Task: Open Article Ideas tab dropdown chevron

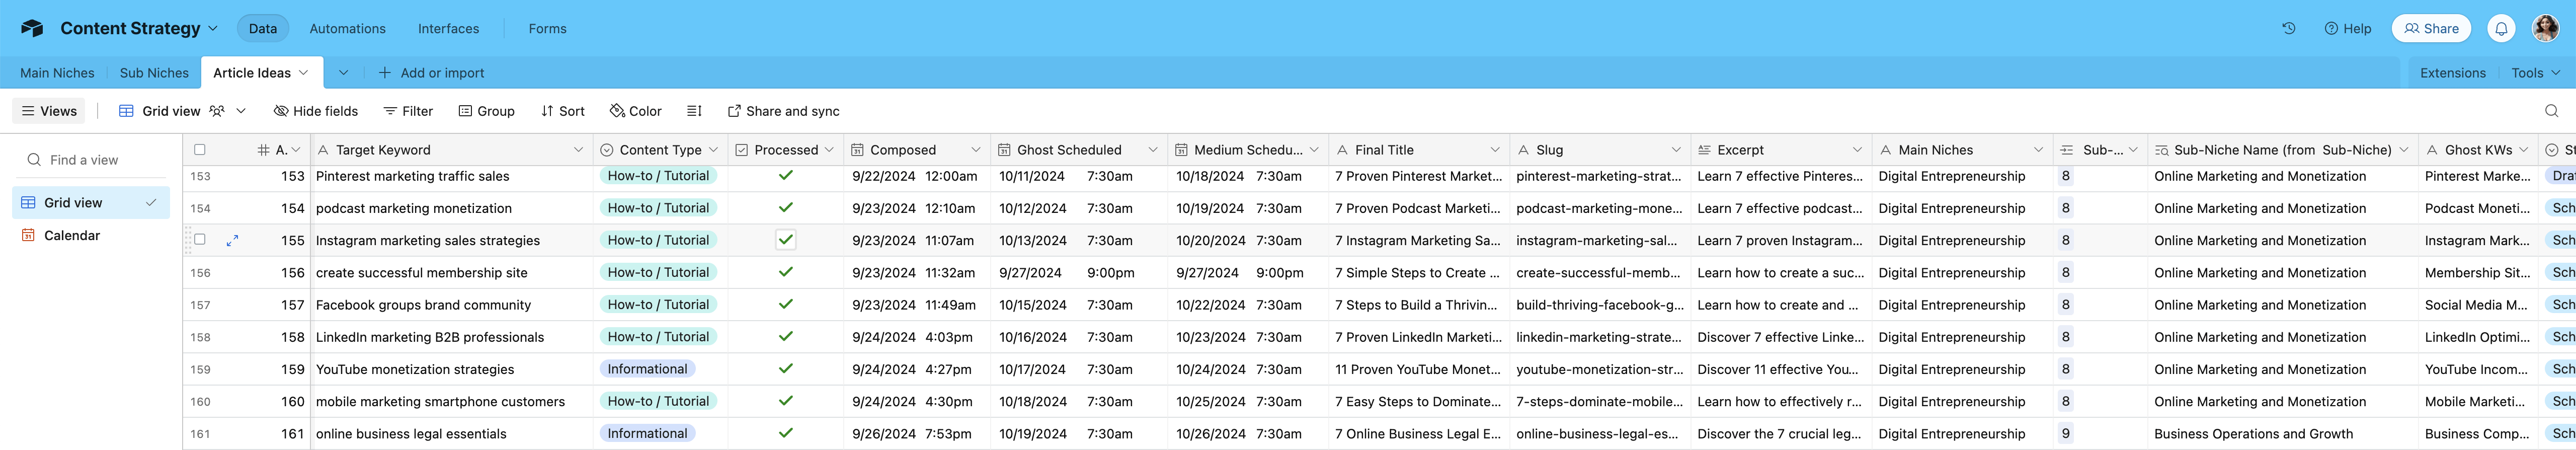Action: pyautogui.click(x=304, y=73)
